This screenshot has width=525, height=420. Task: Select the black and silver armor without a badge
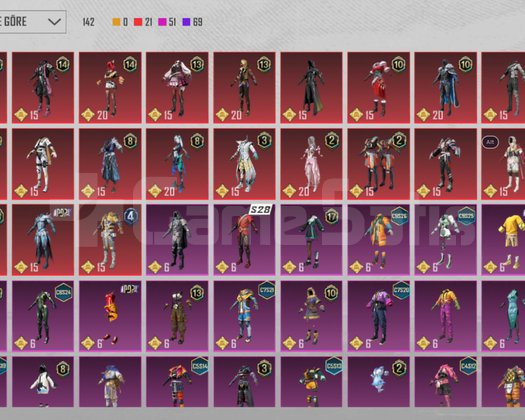(446, 164)
